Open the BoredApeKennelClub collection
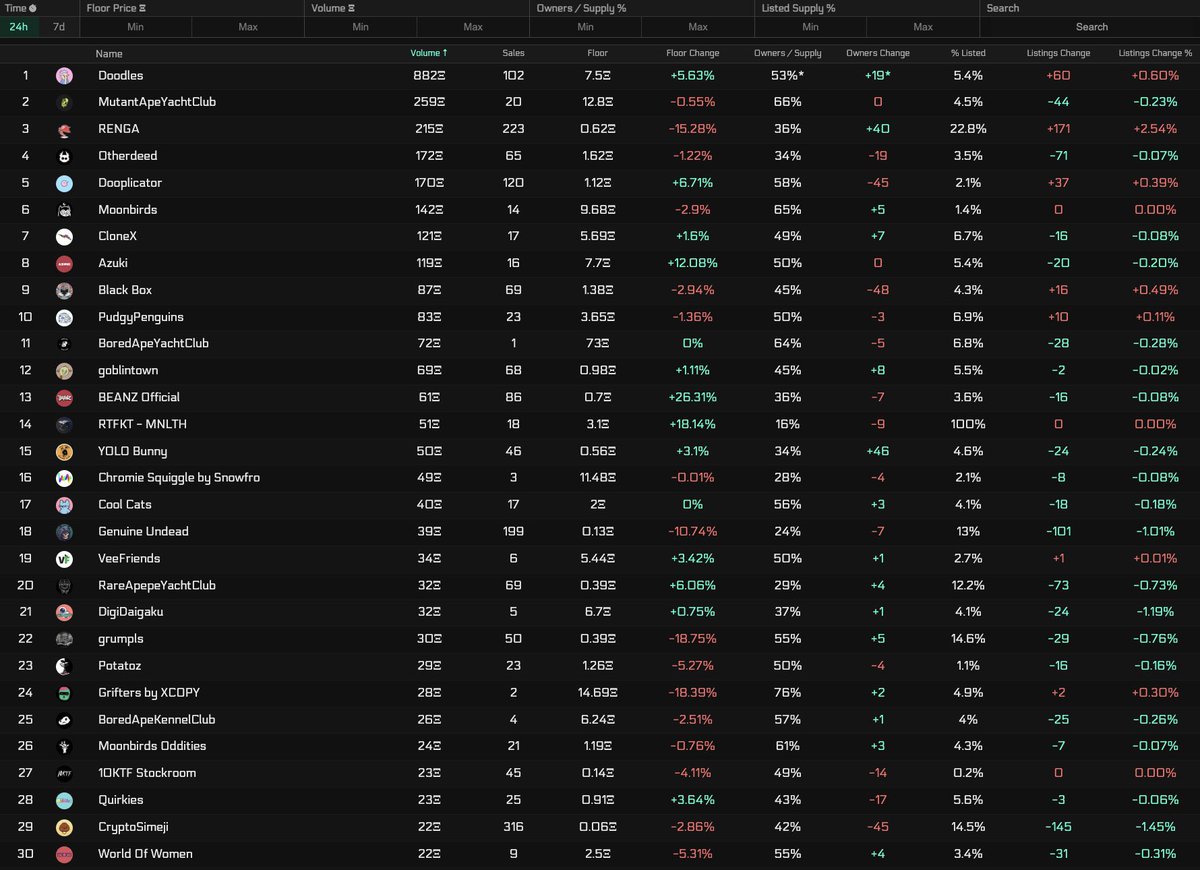 coord(157,719)
